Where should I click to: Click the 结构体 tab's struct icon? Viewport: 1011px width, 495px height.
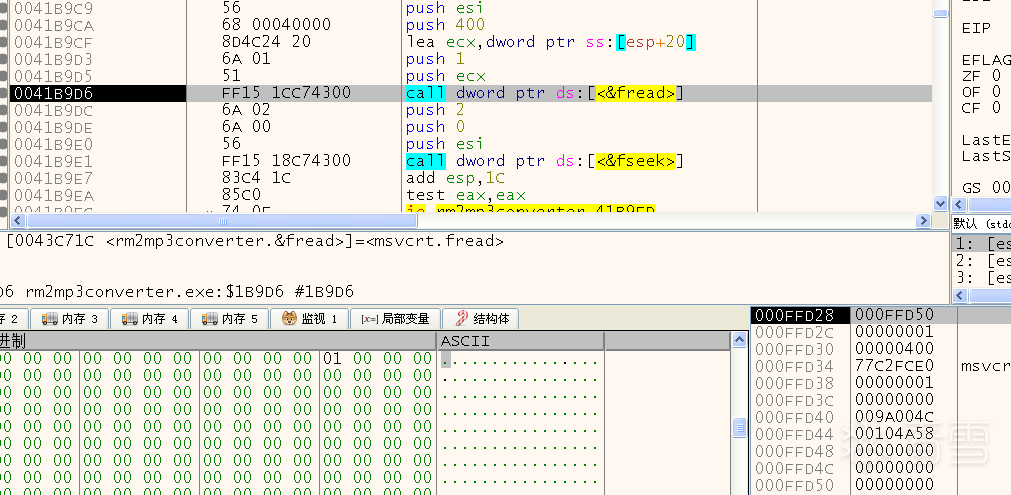[462, 318]
